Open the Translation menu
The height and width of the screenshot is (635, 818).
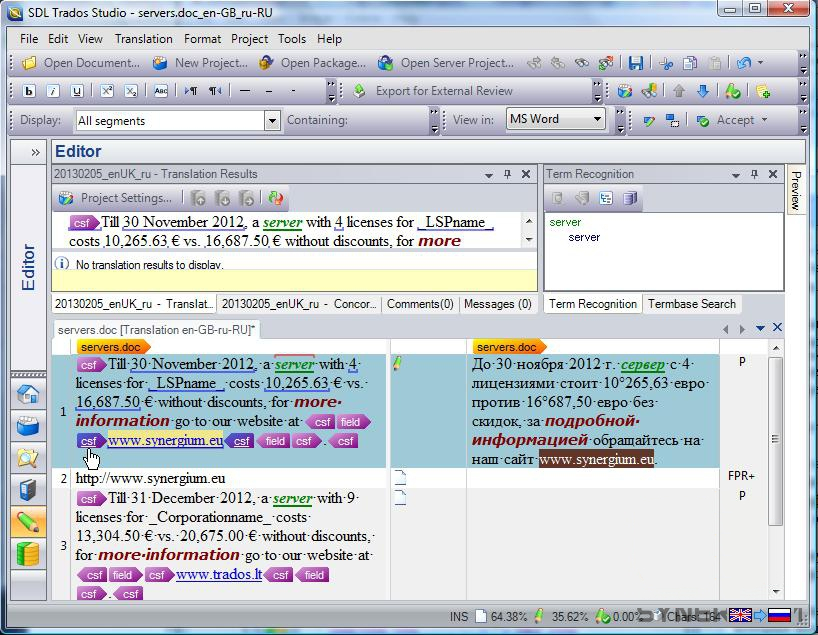(143, 39)
